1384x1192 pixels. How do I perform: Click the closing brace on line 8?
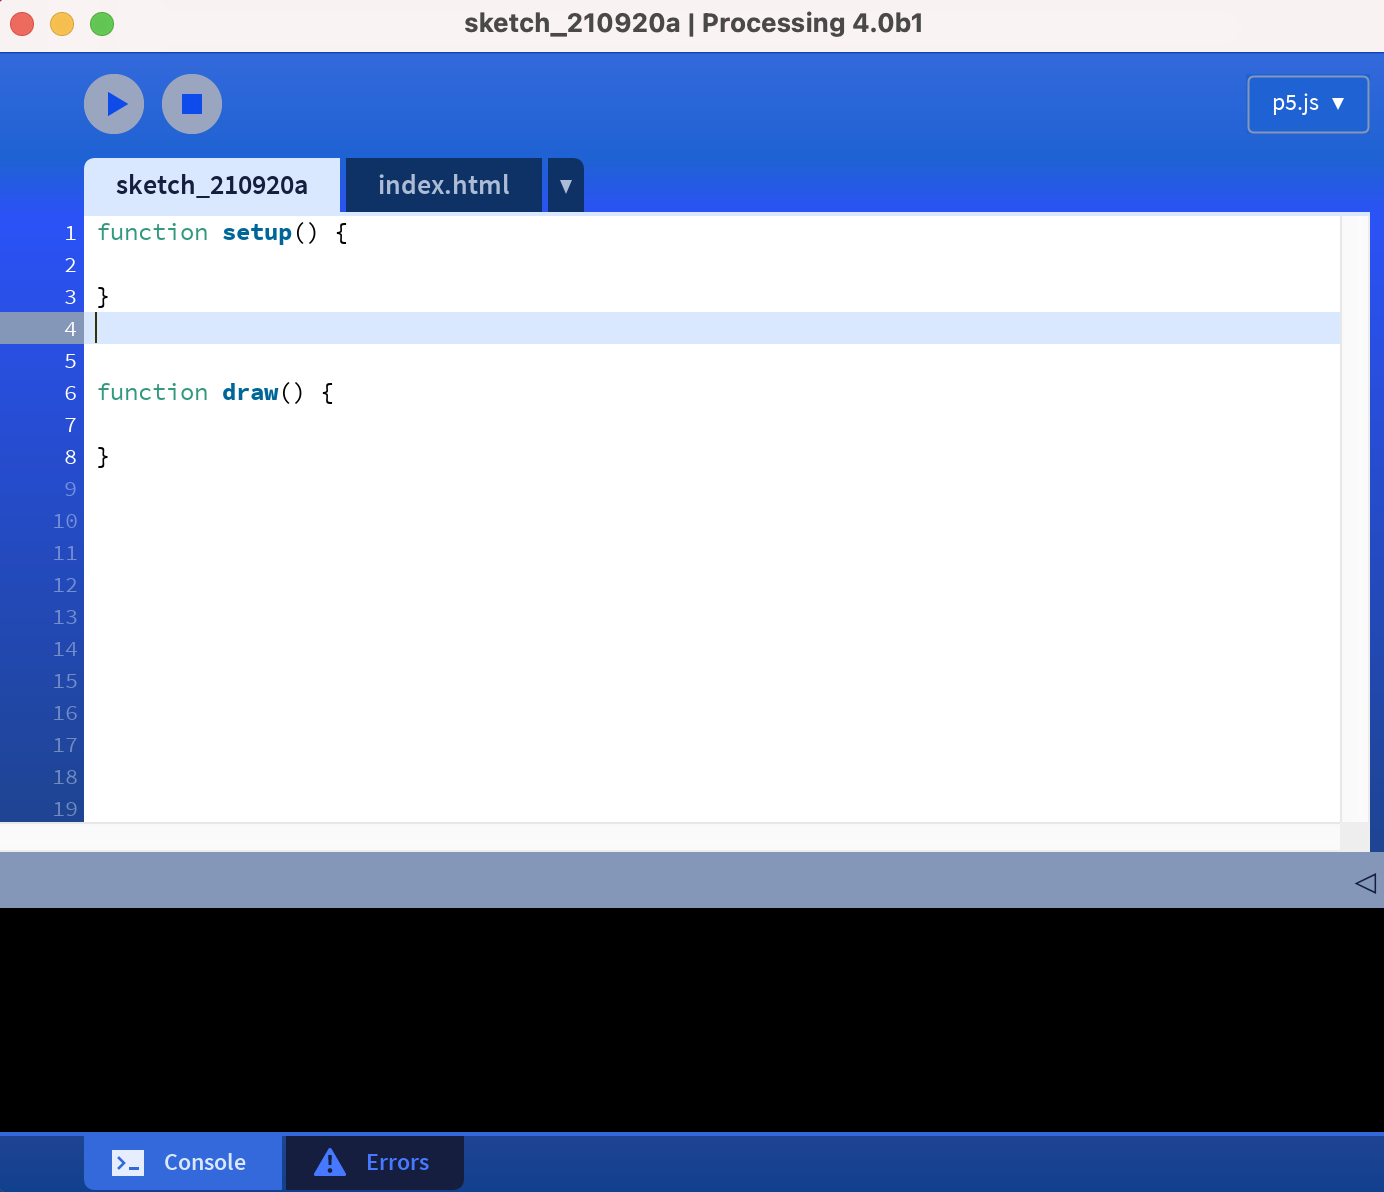coord(102,457)
